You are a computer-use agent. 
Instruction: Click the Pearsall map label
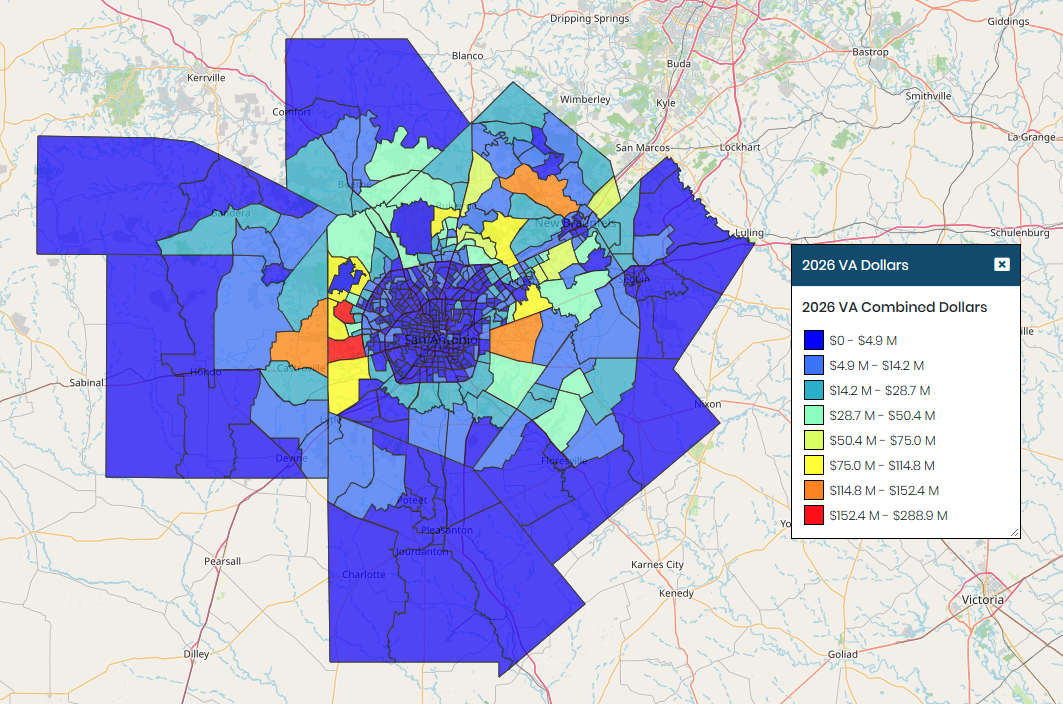222,562
